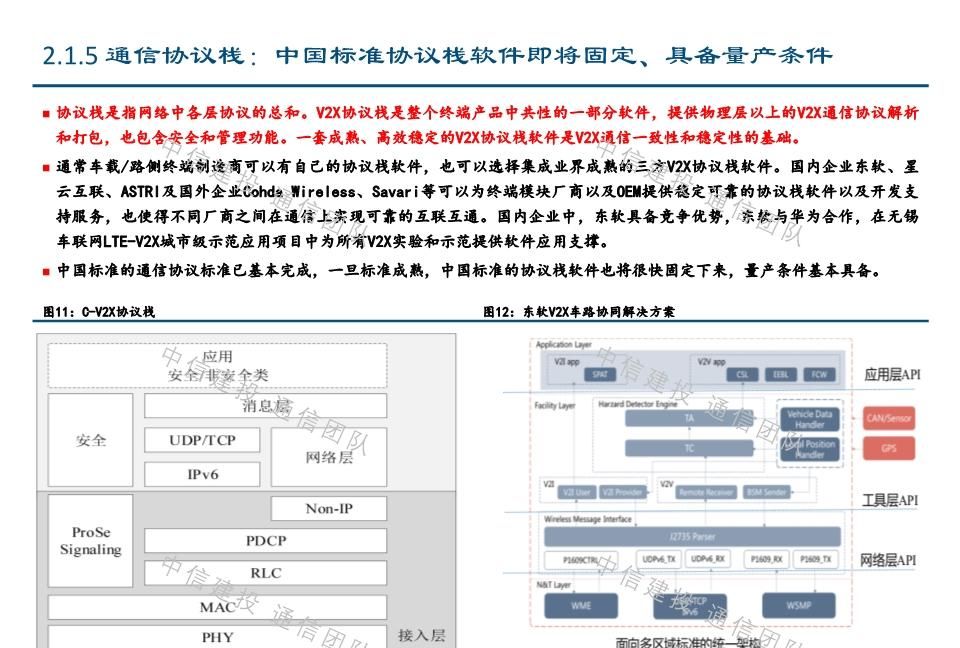
Task: Click the 'Application Layer' label
Action: (563, 344)
